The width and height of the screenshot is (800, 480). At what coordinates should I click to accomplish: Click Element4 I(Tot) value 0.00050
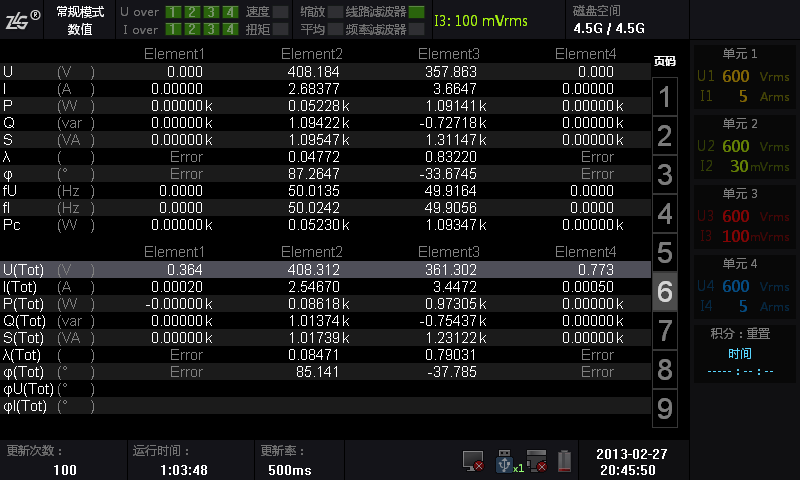[x=588, y=287]
